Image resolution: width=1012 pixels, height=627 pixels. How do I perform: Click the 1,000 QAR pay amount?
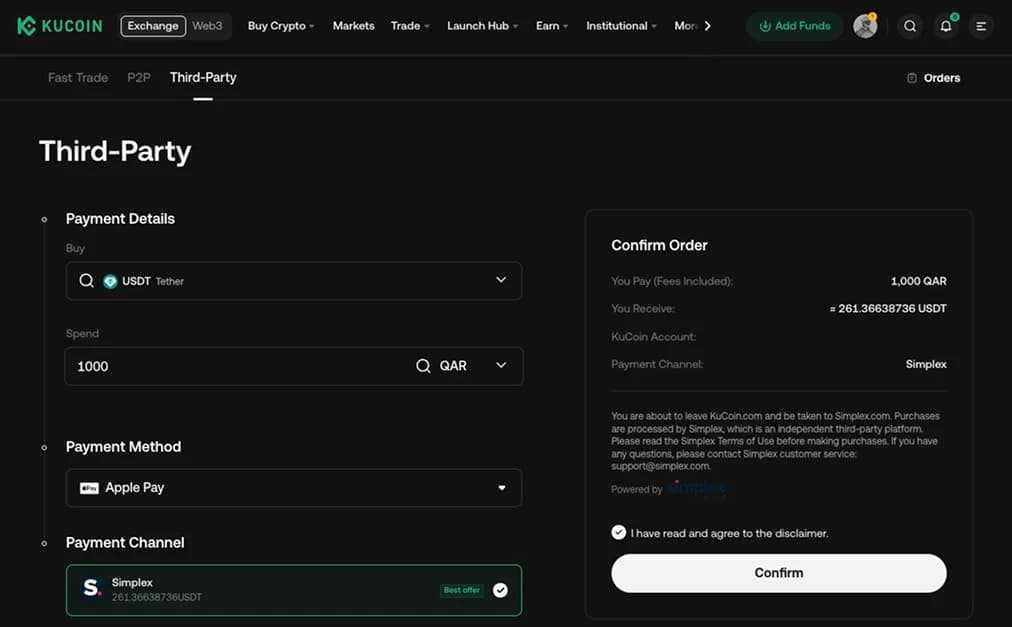(918, 281)
